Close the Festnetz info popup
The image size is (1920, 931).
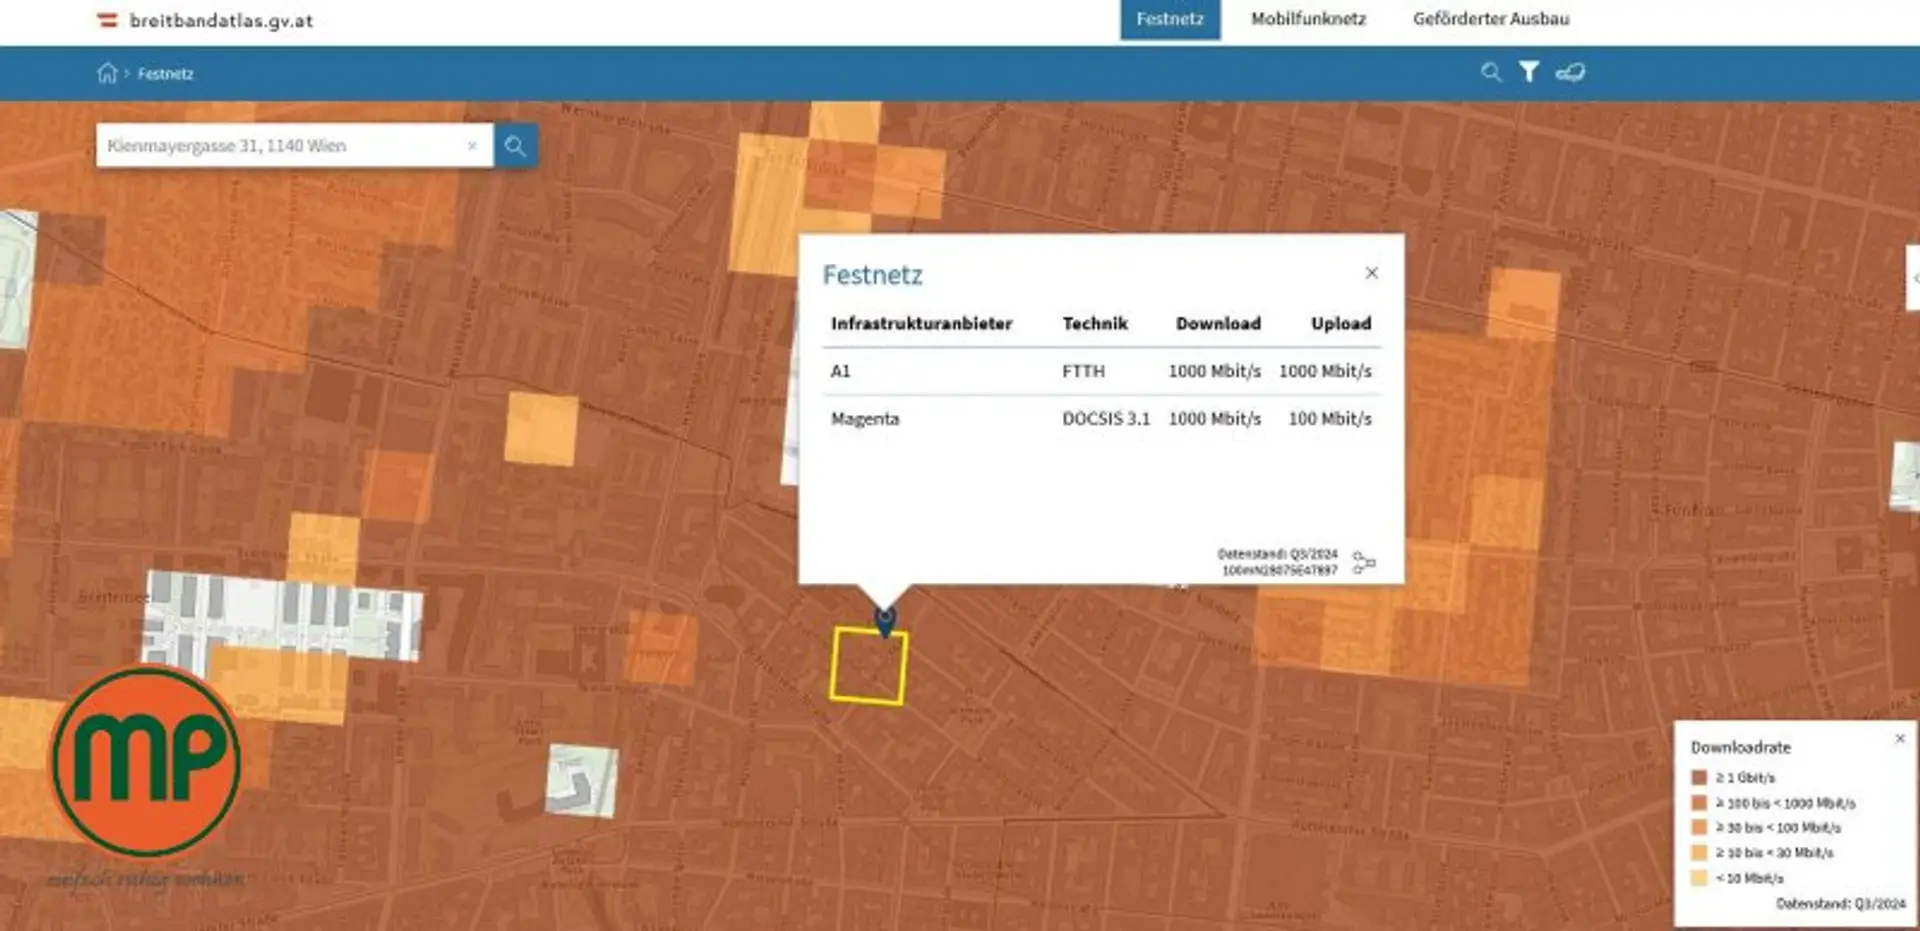tap(1372, 273)
